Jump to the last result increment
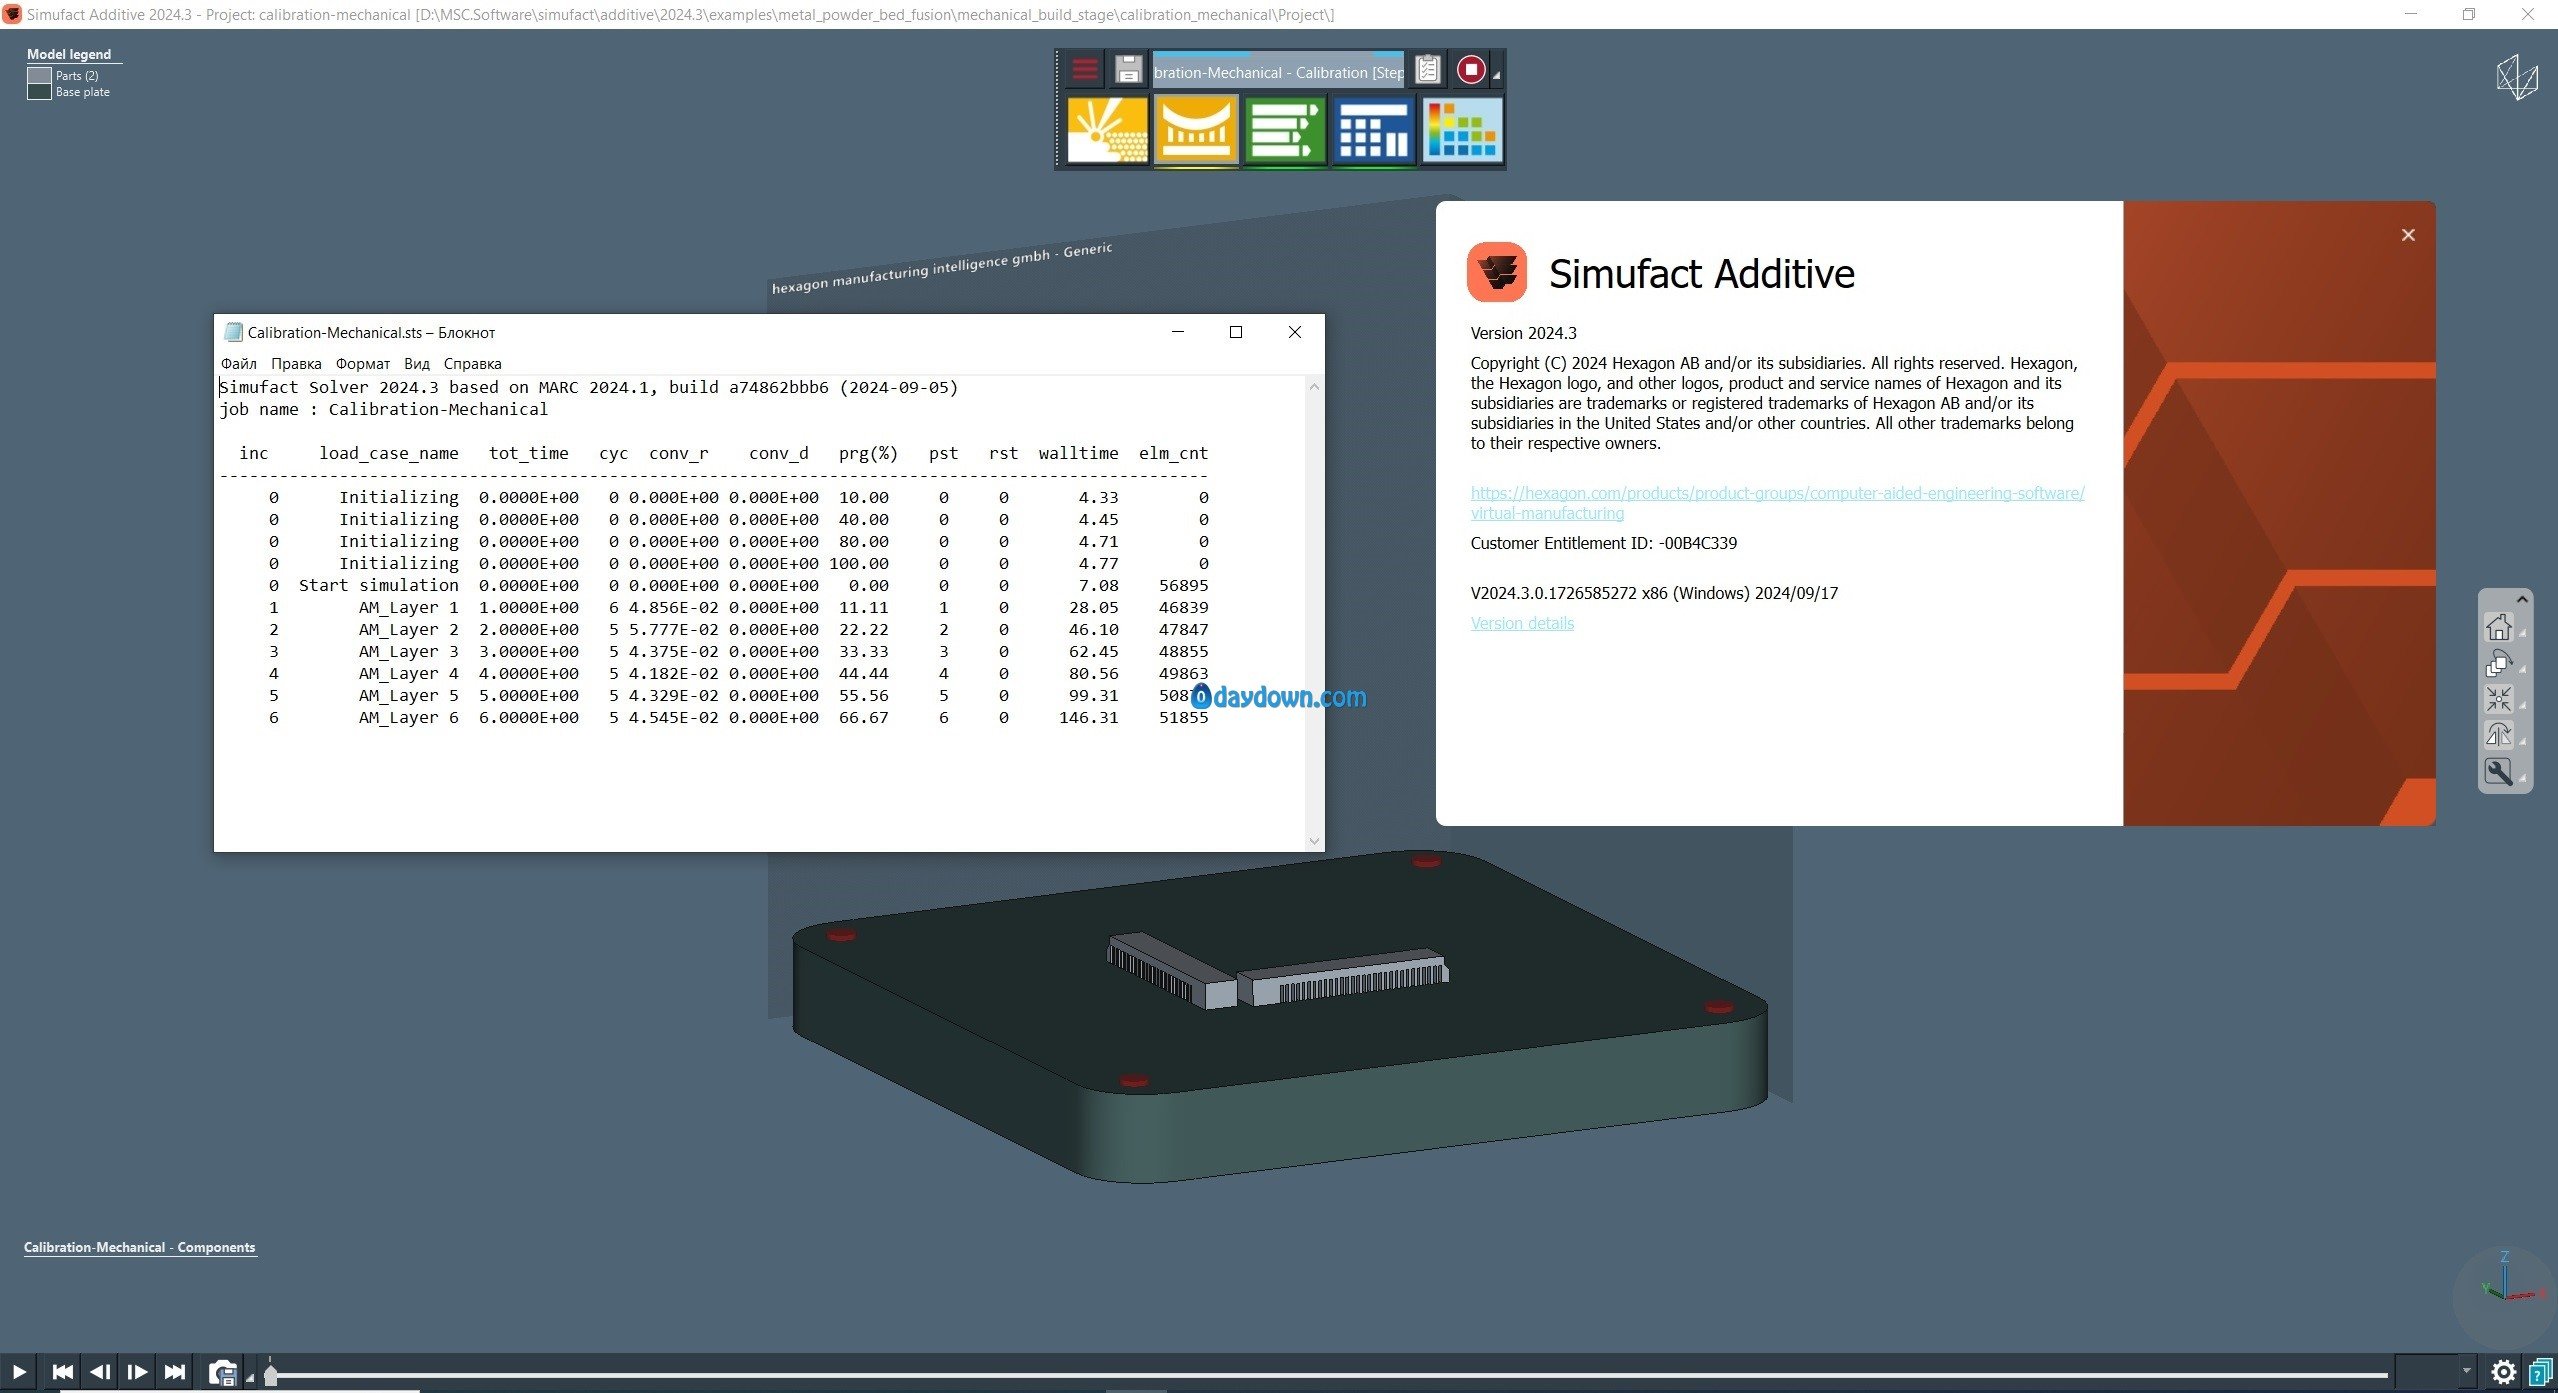 (x=174, y=1371)
